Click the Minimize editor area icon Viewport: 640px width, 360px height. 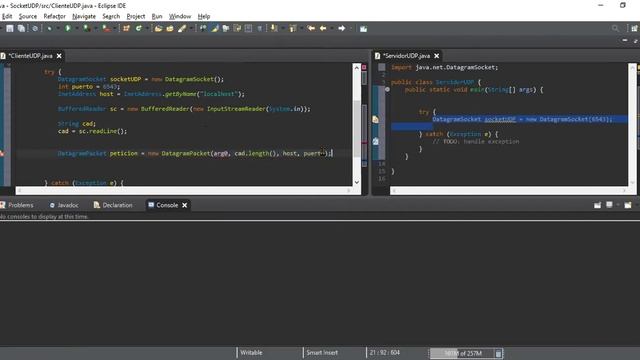(x=625, y=41)
